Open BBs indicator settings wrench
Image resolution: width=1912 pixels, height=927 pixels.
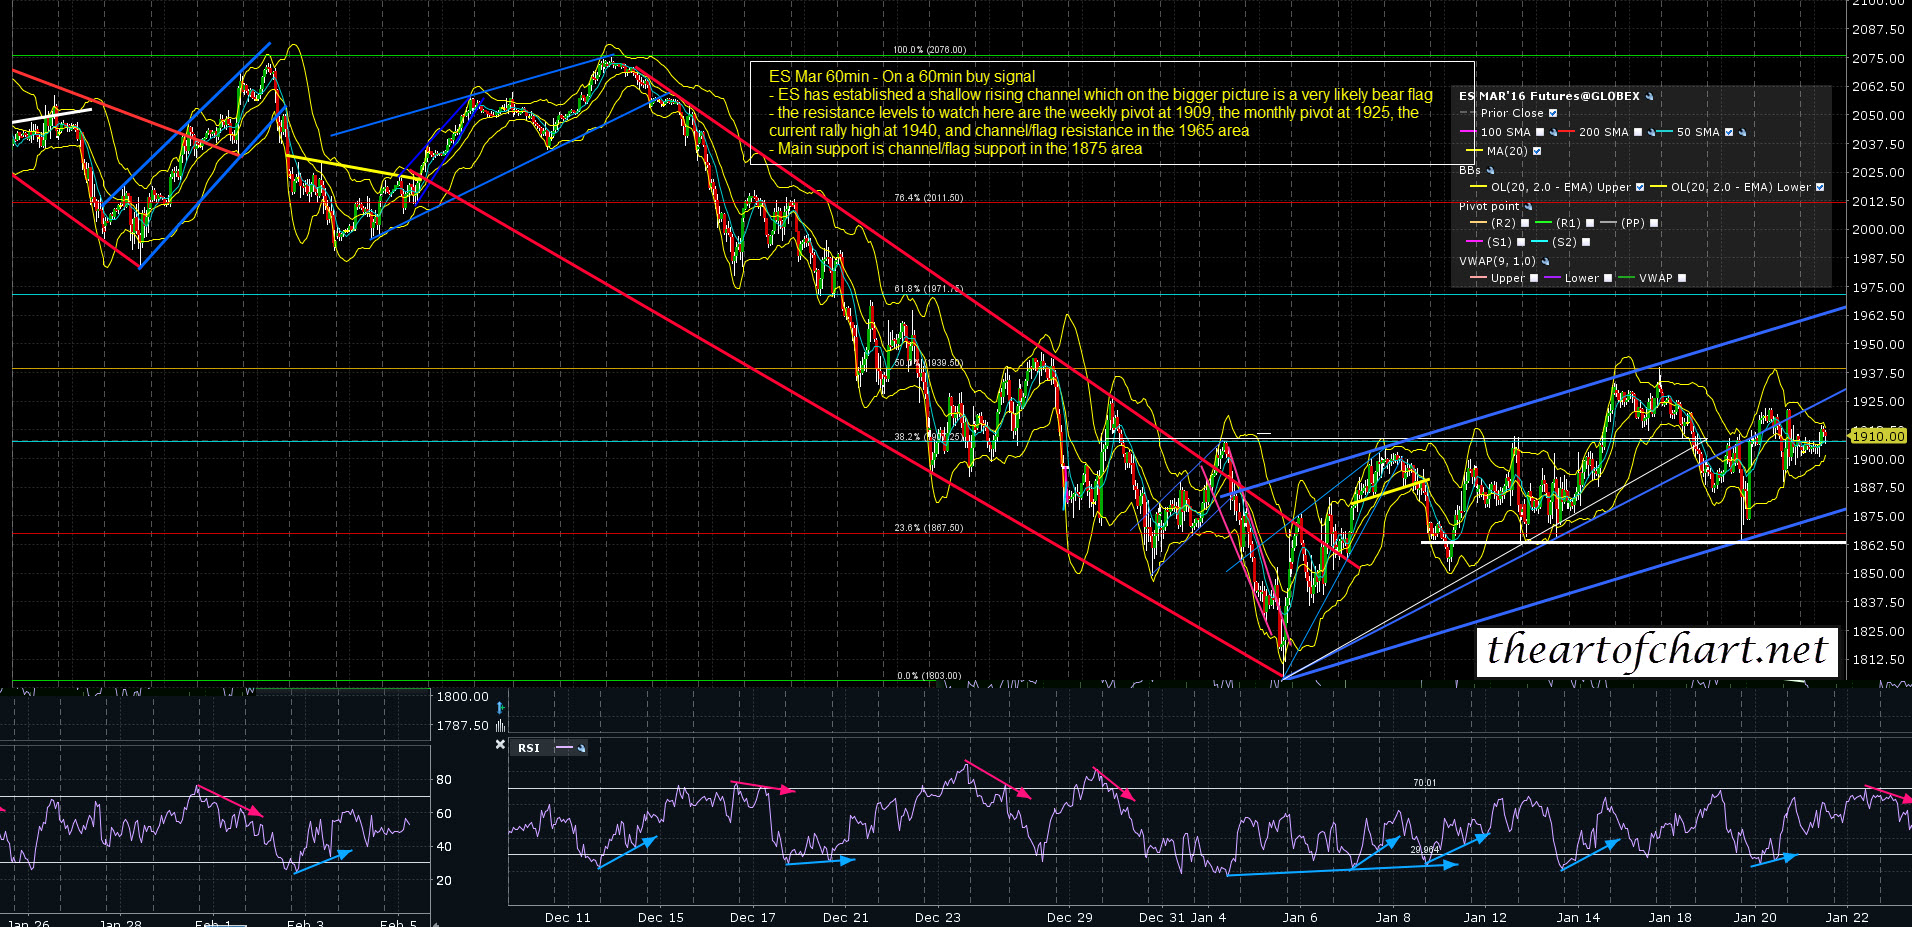[1490, 171]
